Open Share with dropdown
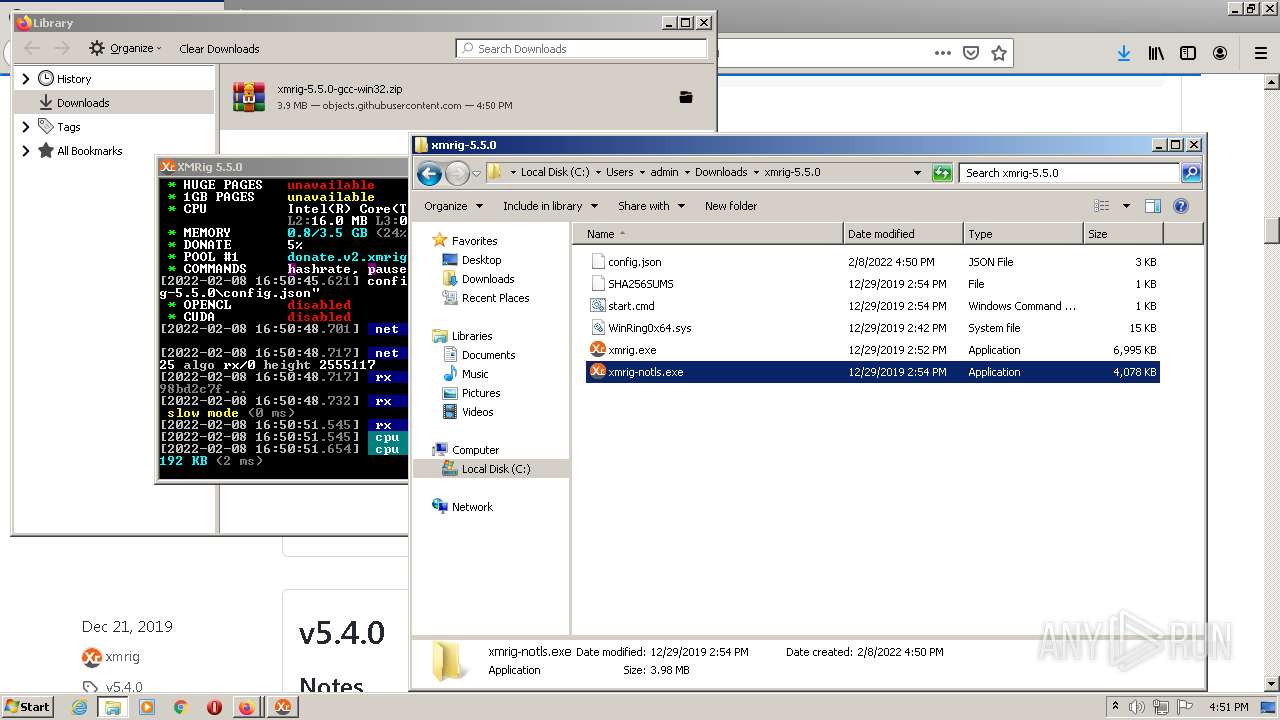 651,206
